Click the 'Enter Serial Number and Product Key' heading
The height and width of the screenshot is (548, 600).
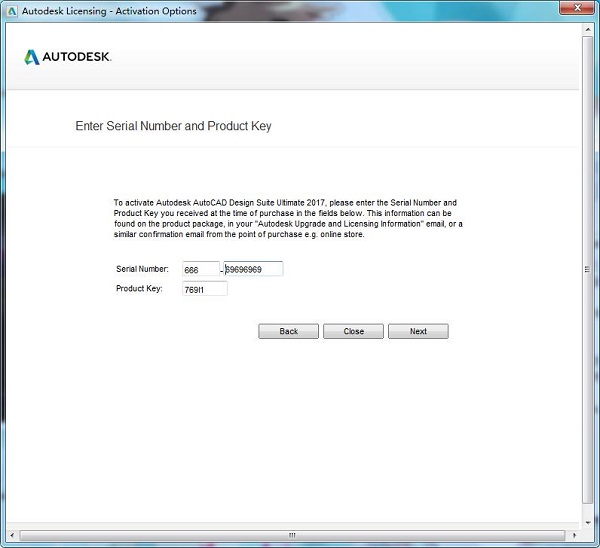tap(173, 127)
